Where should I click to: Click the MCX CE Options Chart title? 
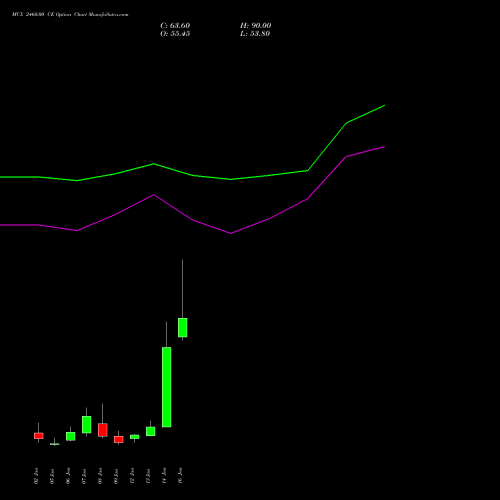click(70, 15)
